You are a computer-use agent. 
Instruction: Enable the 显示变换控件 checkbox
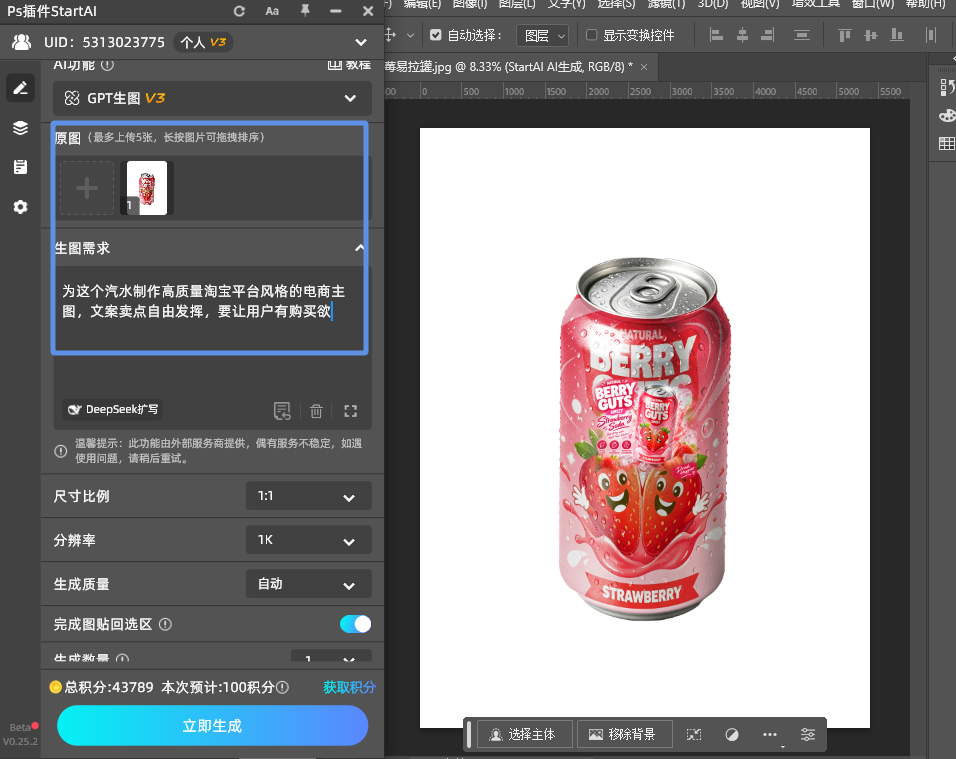591,35
